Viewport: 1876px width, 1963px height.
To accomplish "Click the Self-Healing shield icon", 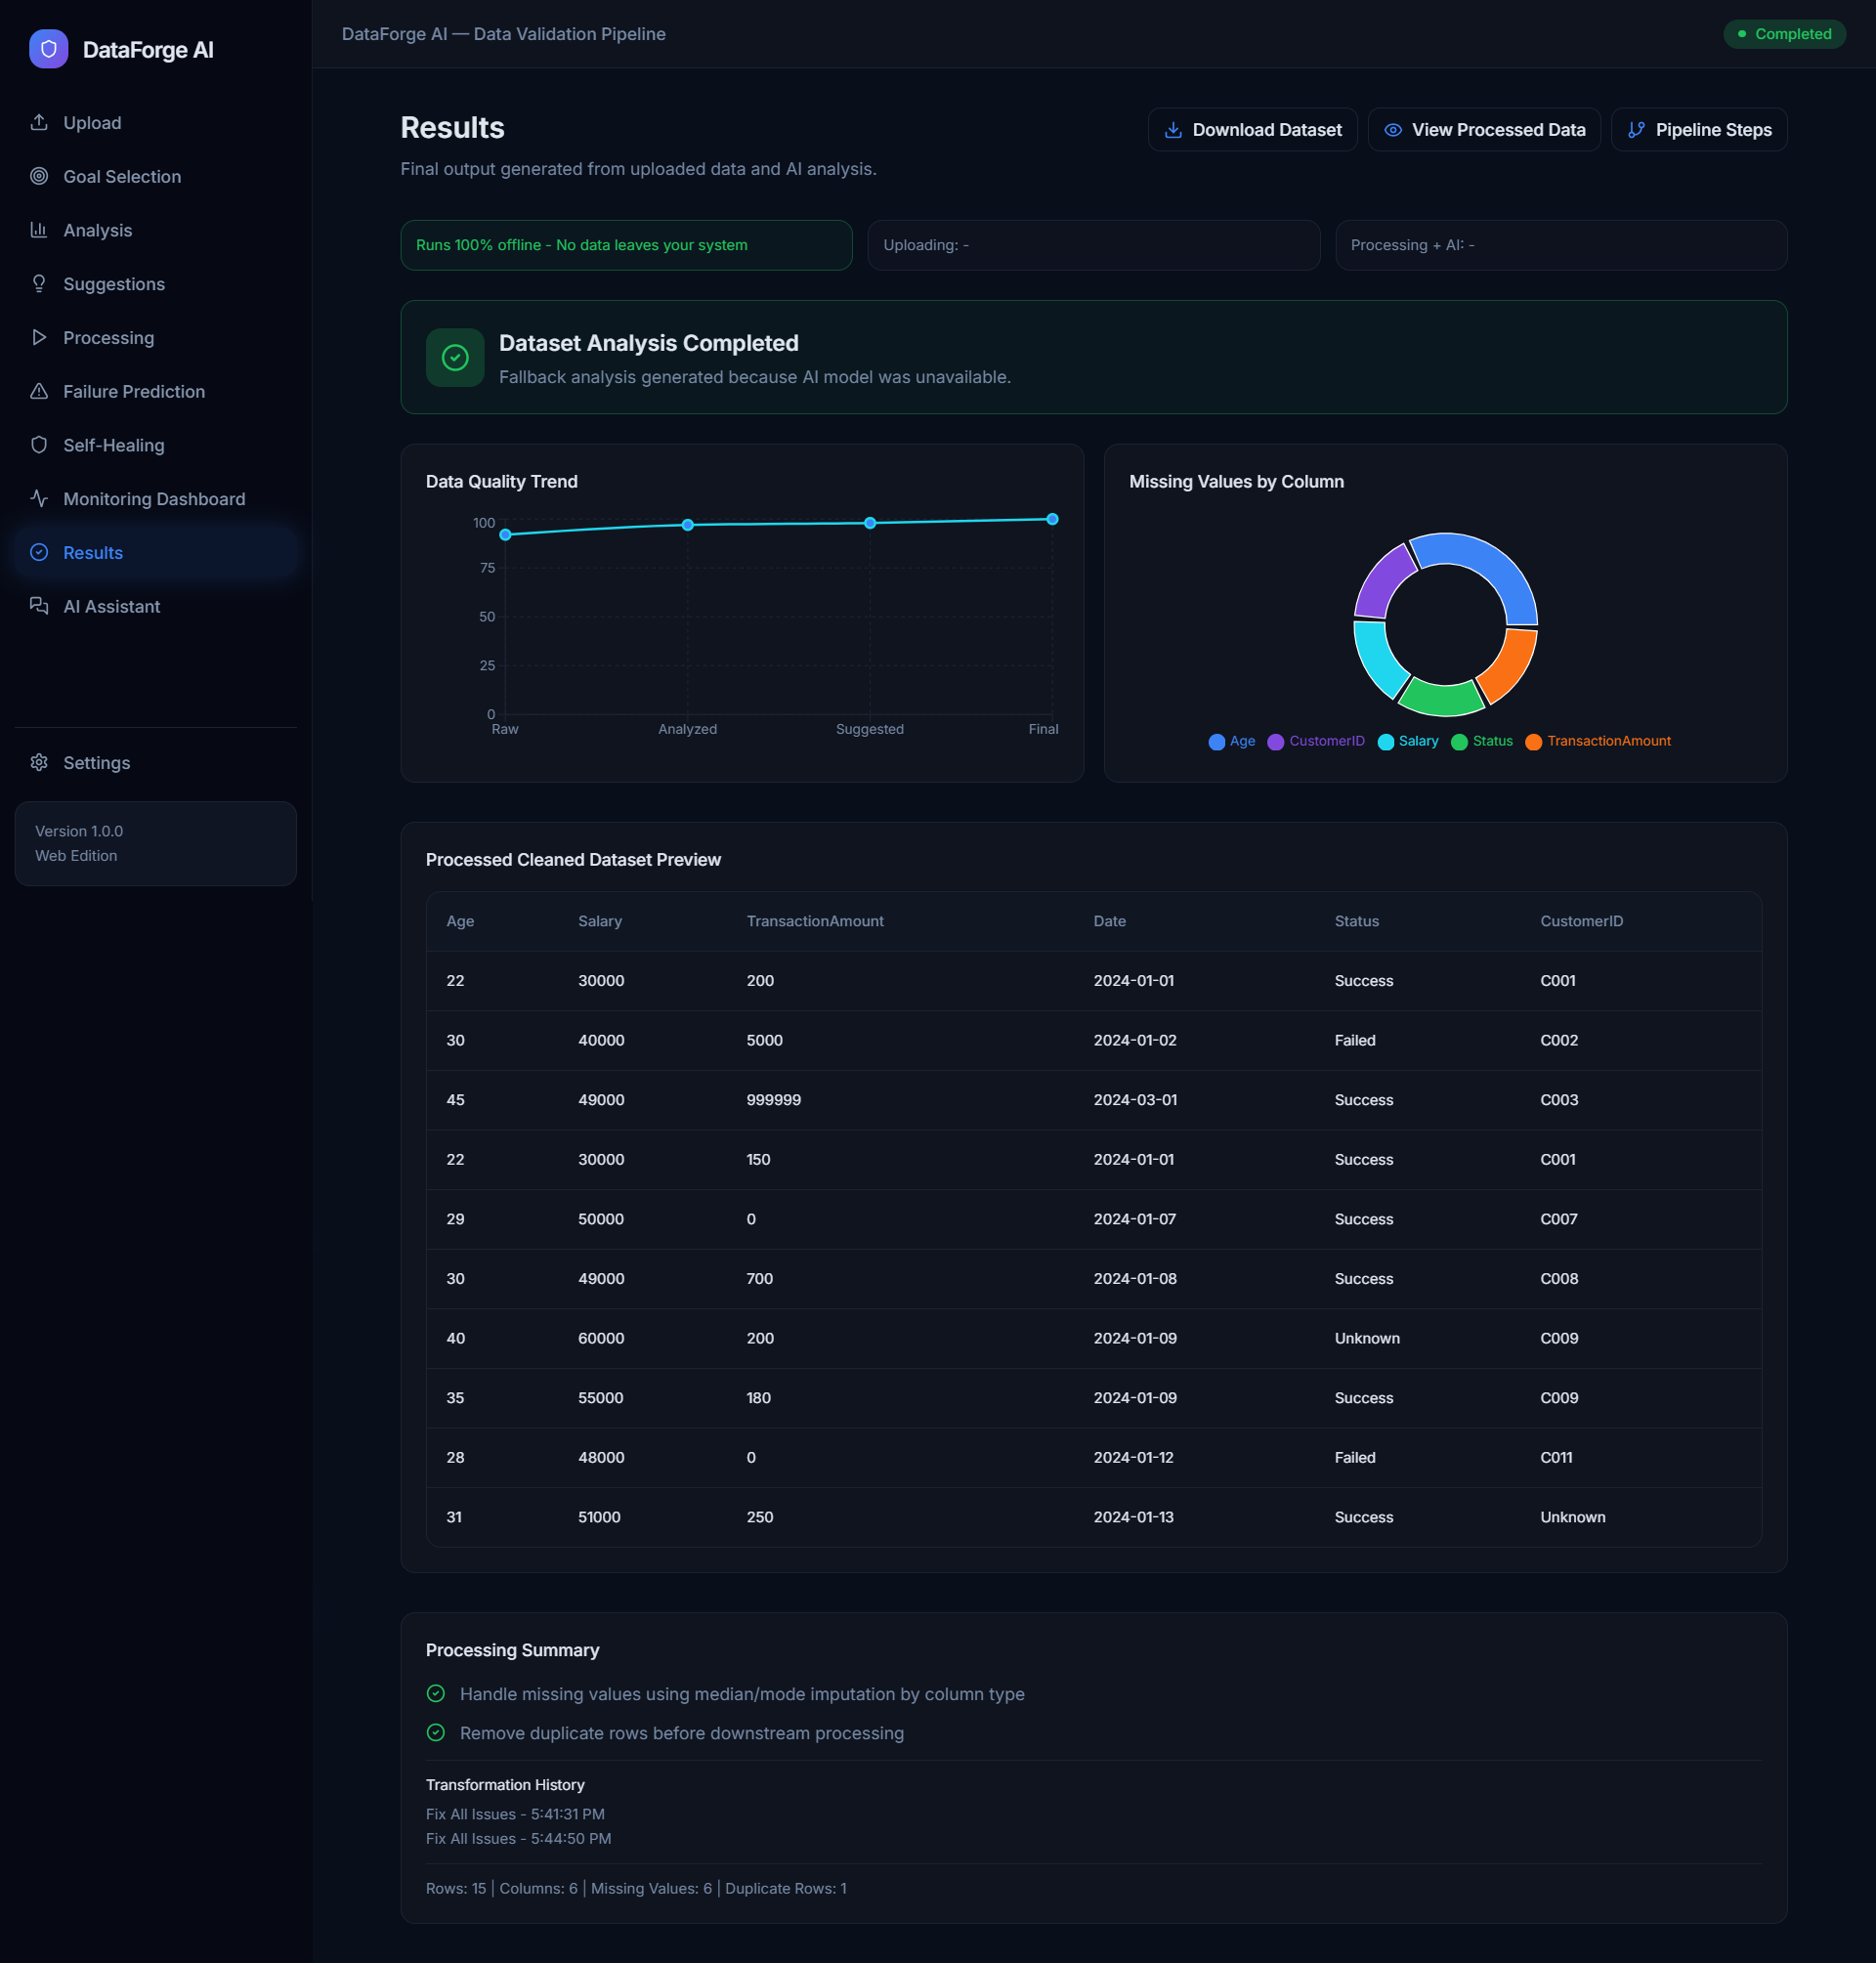I will pos(39,445).
